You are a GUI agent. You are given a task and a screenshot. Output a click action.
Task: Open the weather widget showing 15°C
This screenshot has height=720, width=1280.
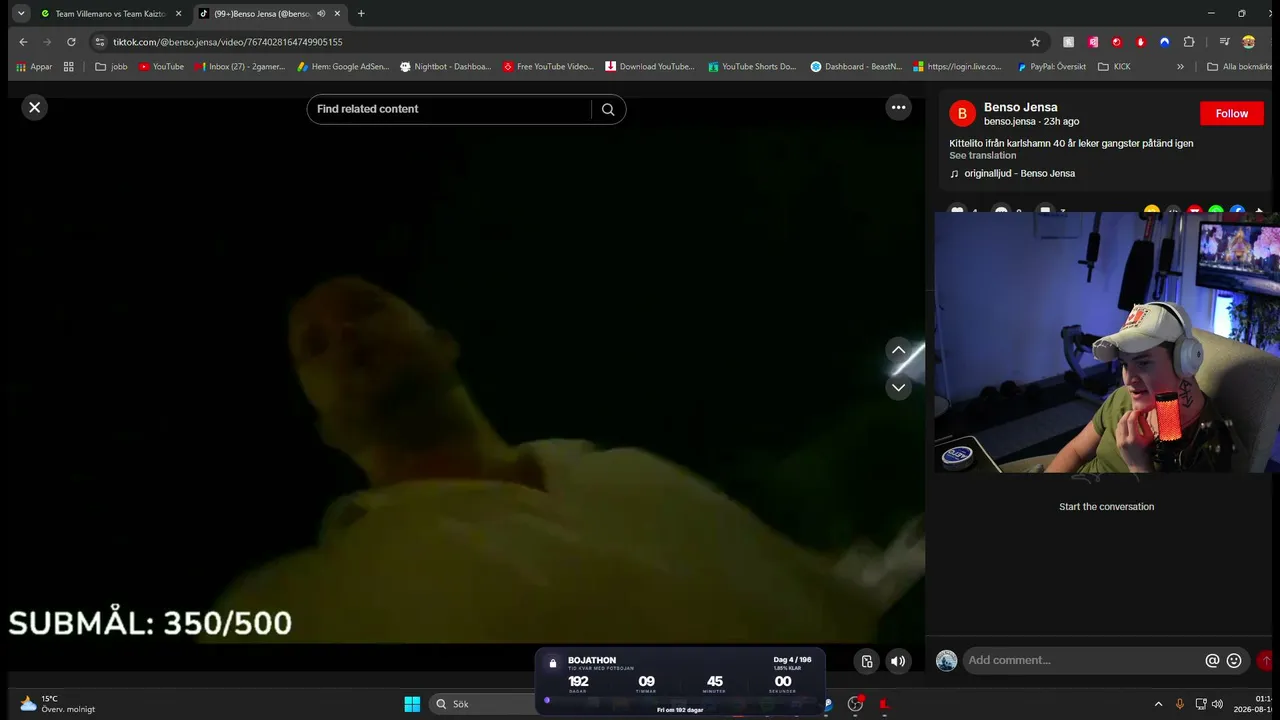(x=58, y=704)
